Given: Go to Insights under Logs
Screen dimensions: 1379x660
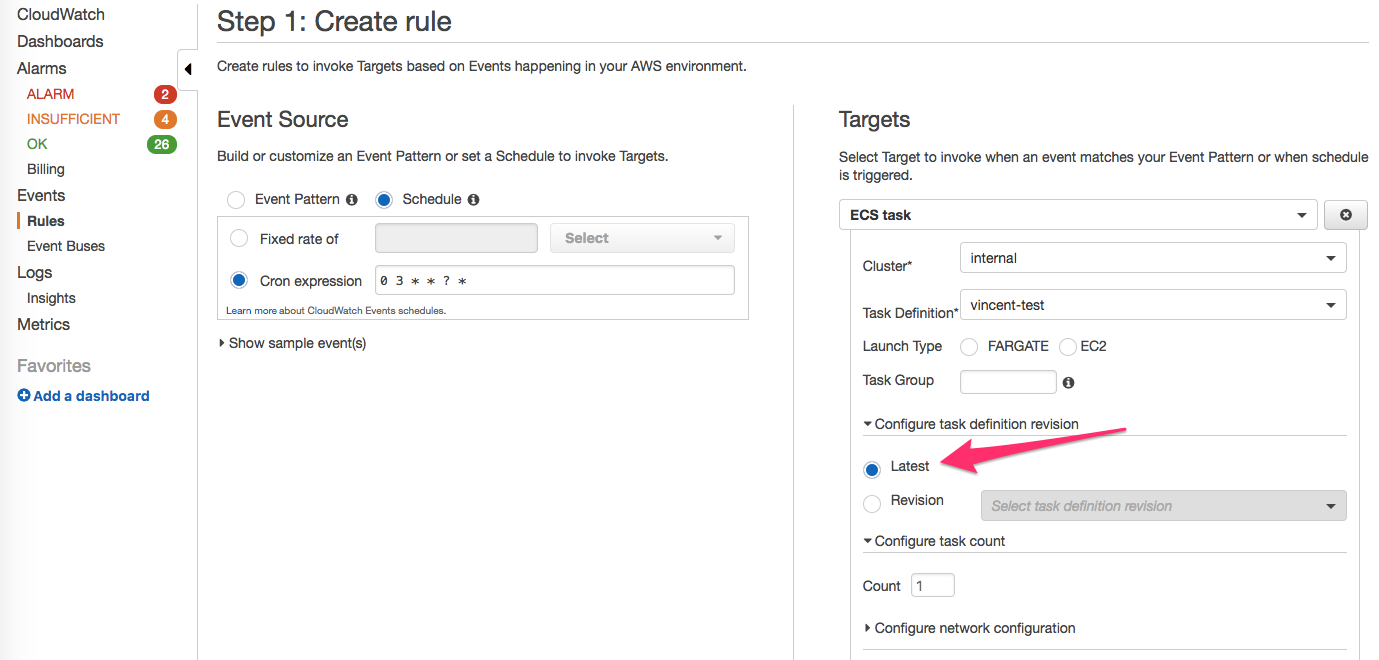Looking at the screenshot, I should 51,298.
